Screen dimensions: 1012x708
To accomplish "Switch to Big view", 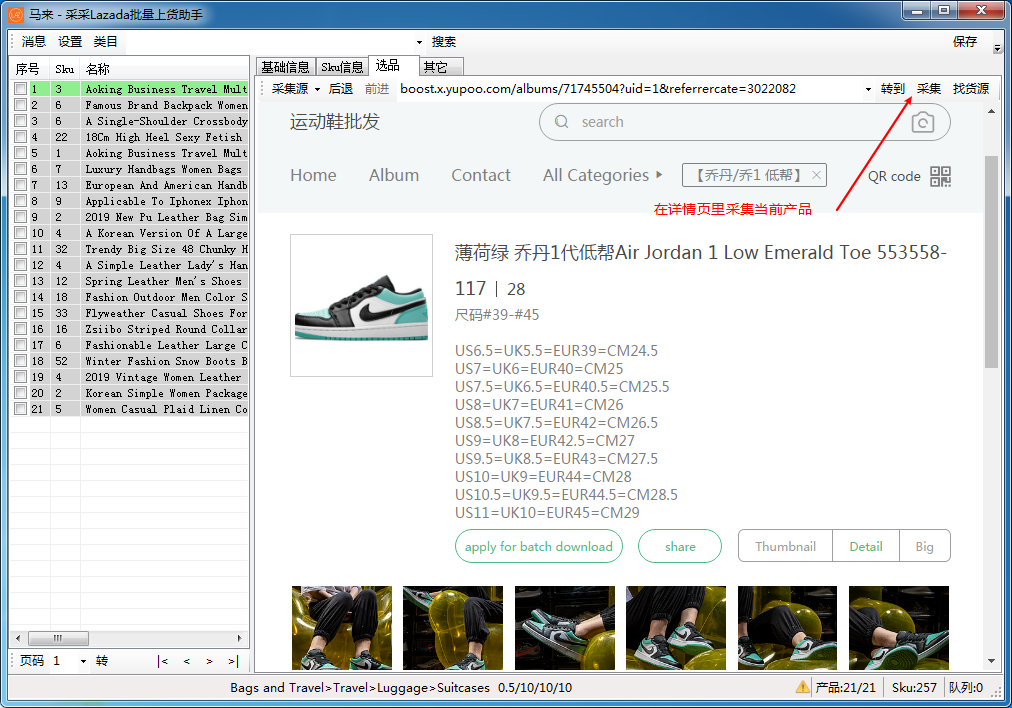I will pyautogui.click(x=924, y=546).
